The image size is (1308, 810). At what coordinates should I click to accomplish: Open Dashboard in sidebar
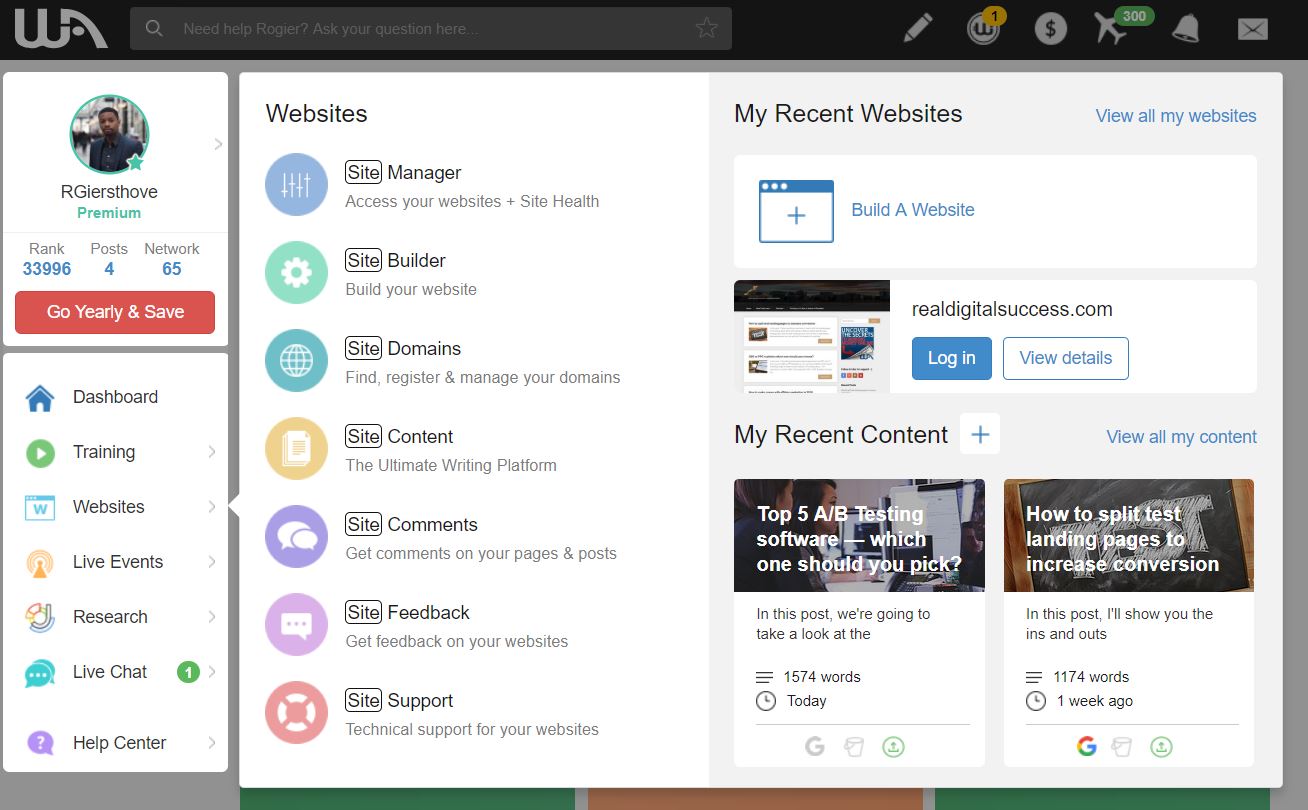click(116, 397)
